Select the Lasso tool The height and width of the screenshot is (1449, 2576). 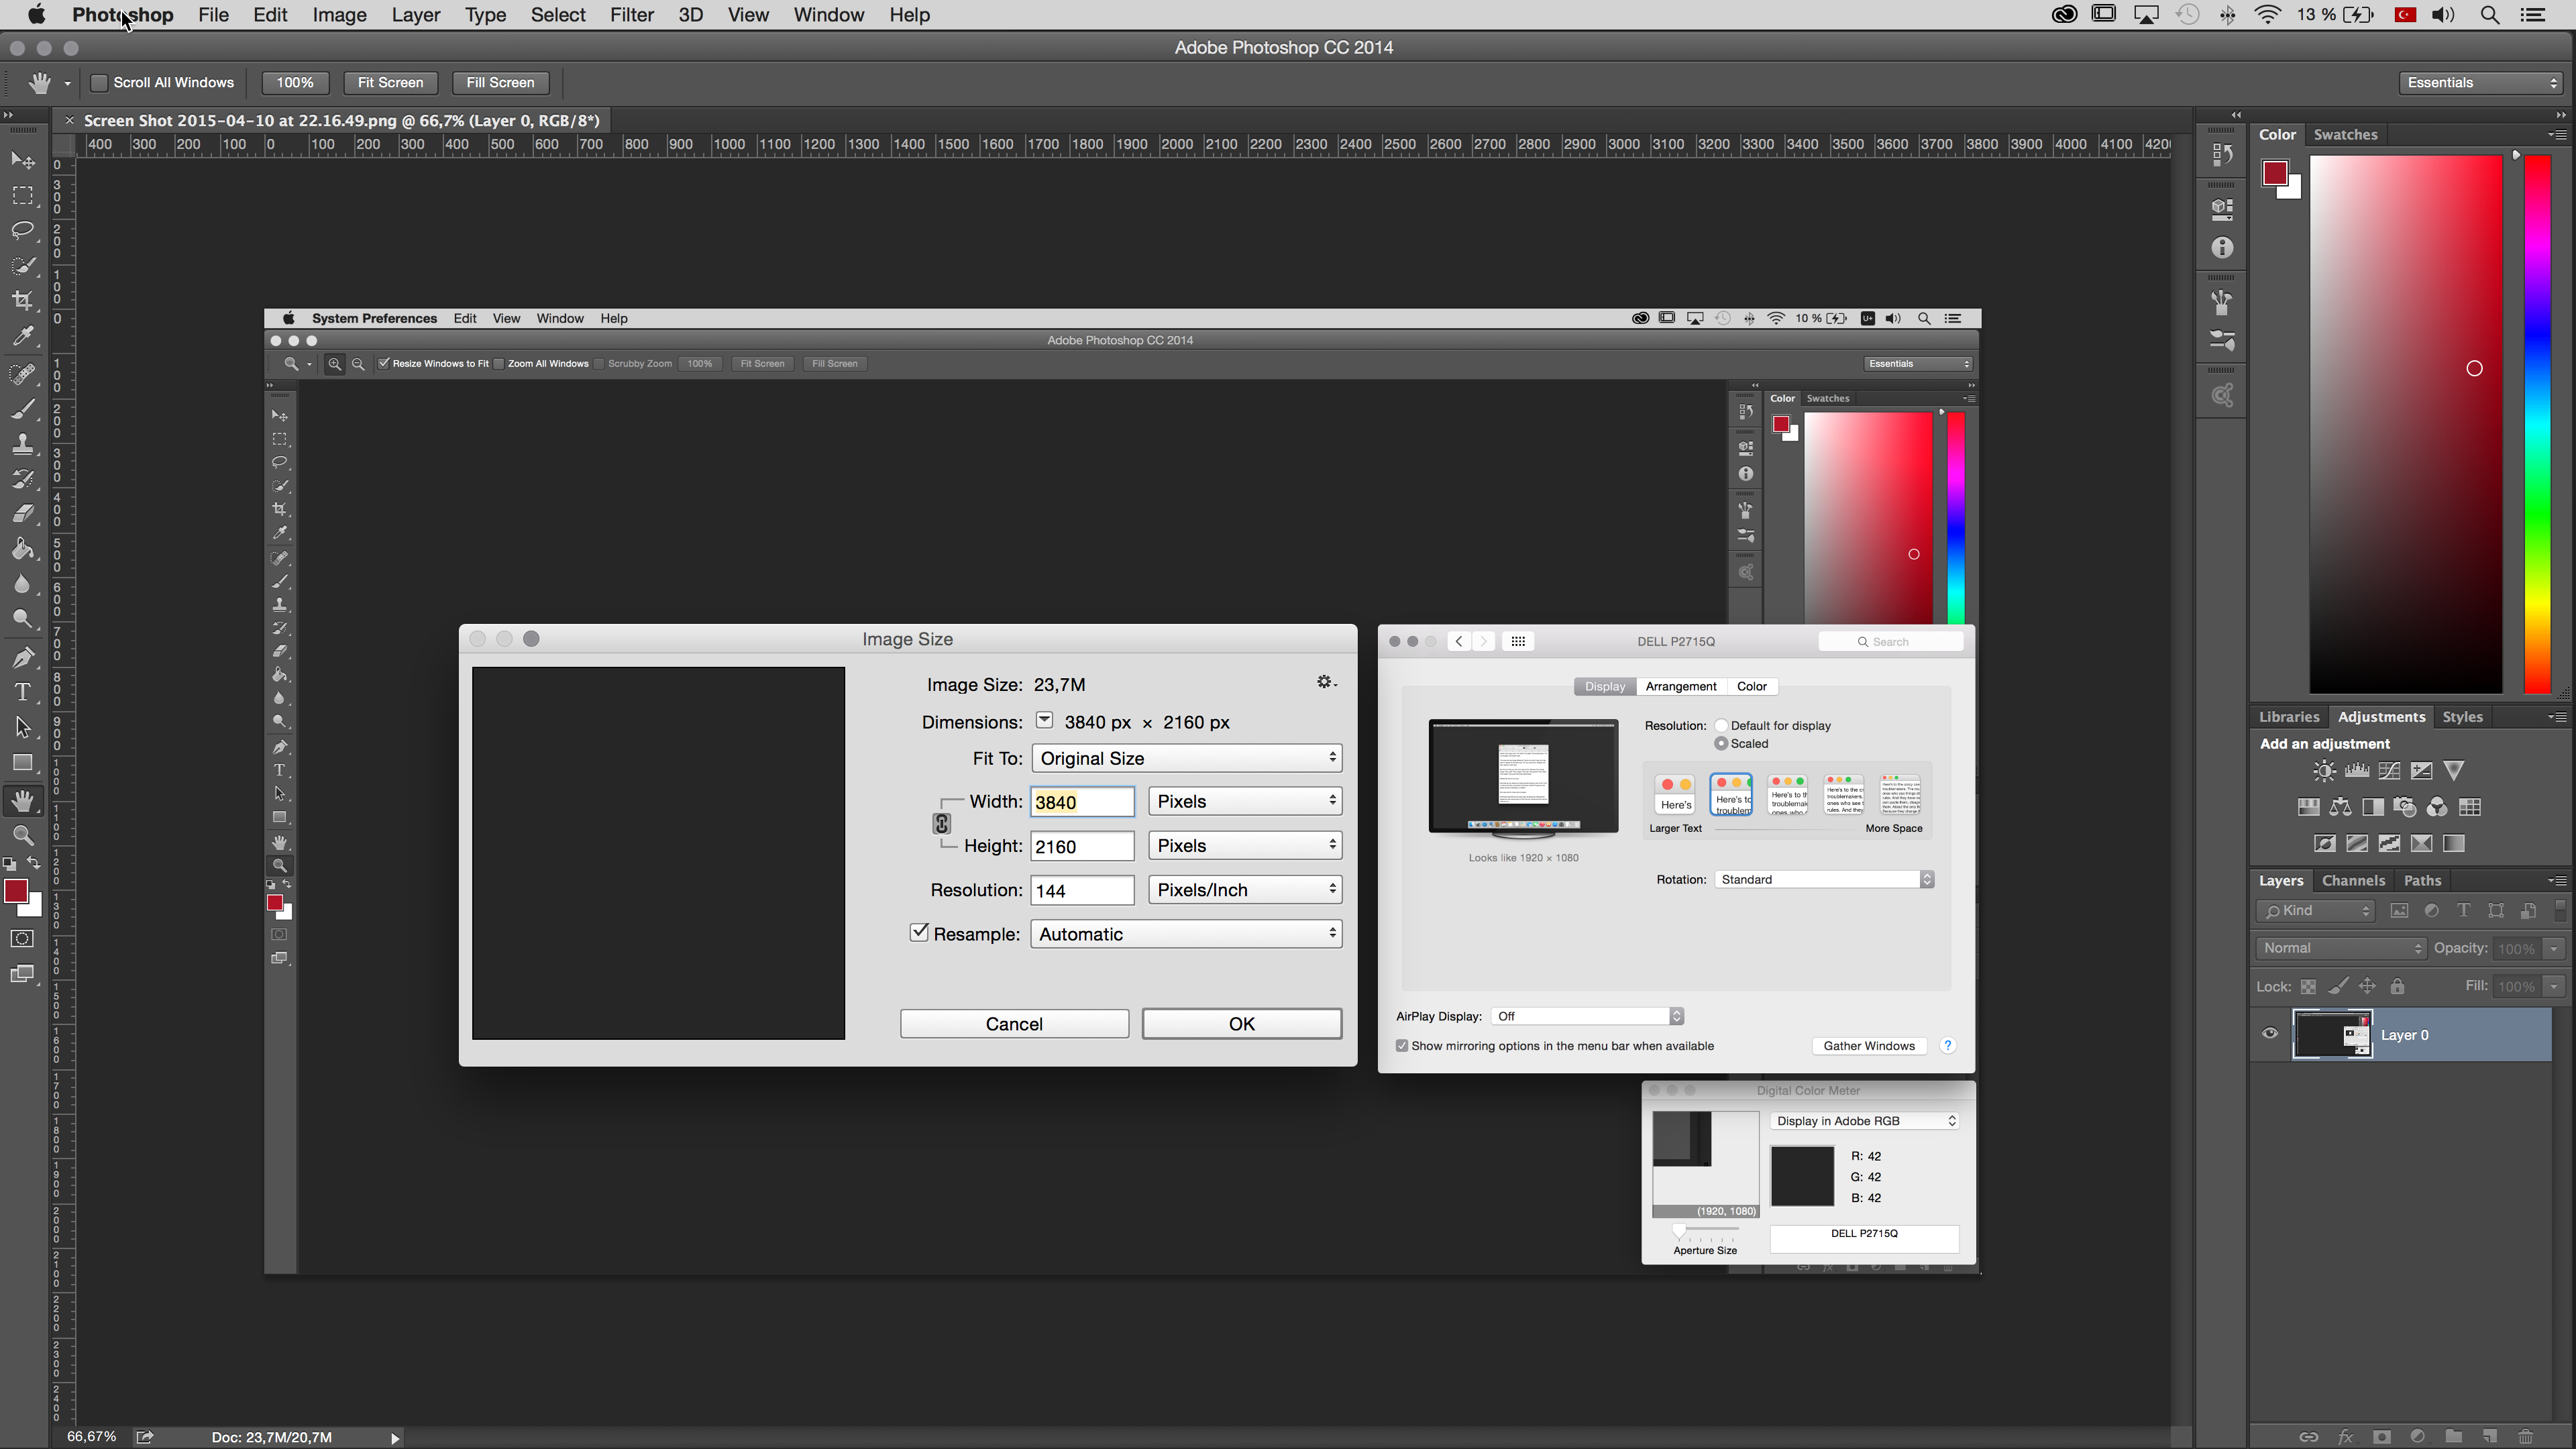click(x=22, y=230)
